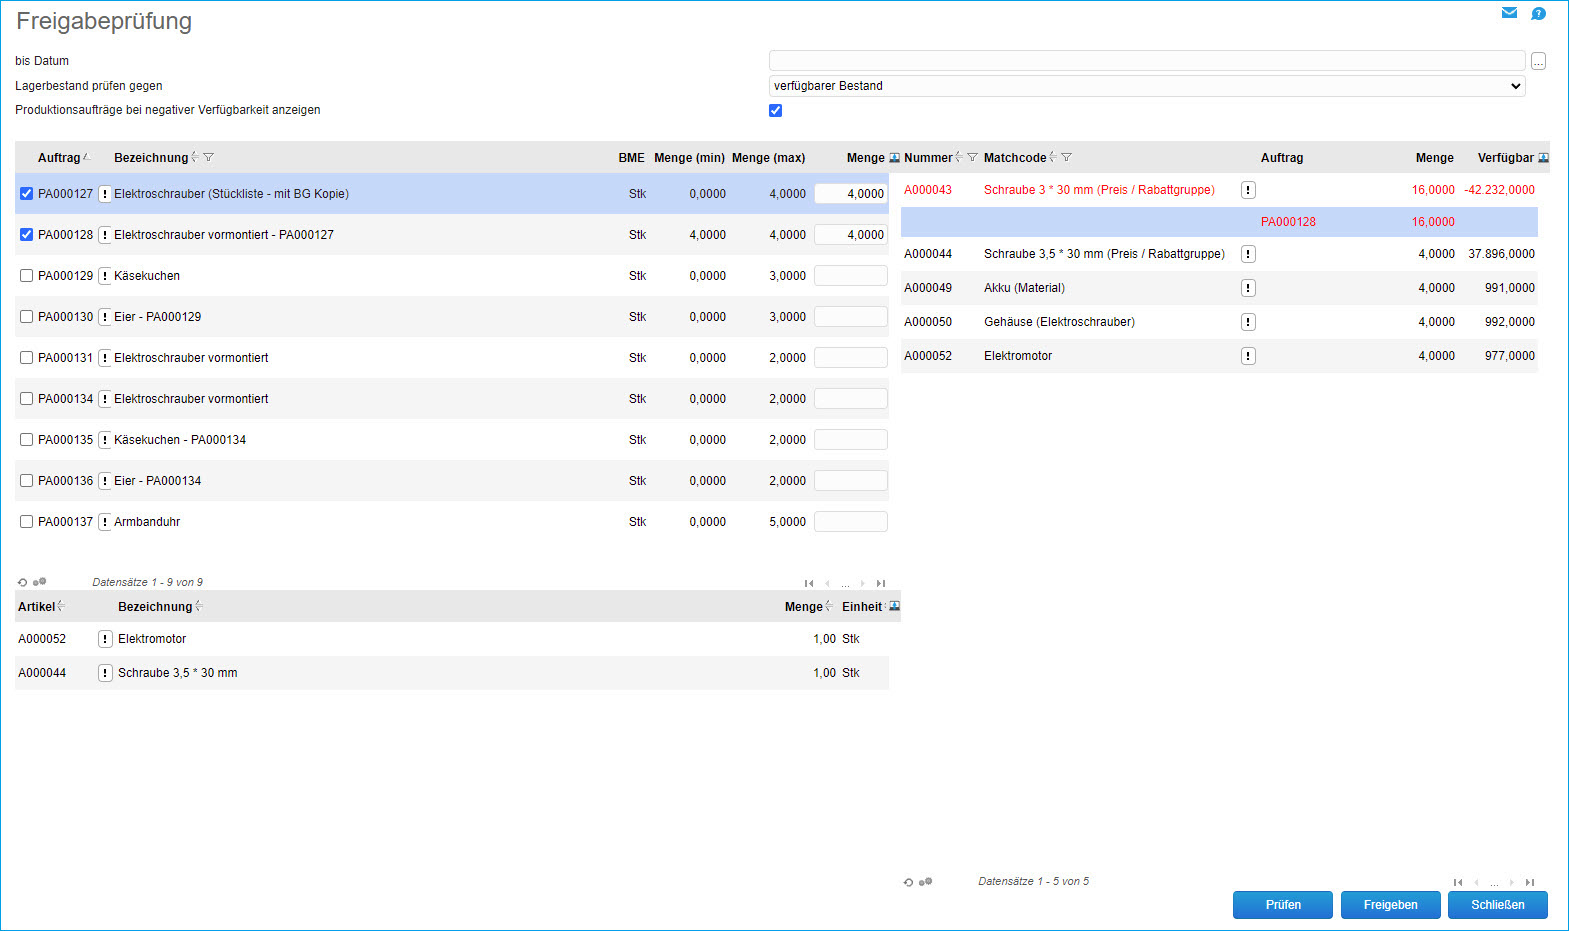The height and width of the screenshot is (931, 1569).
Task: Click the Freigeben button
Action: 1390,905
